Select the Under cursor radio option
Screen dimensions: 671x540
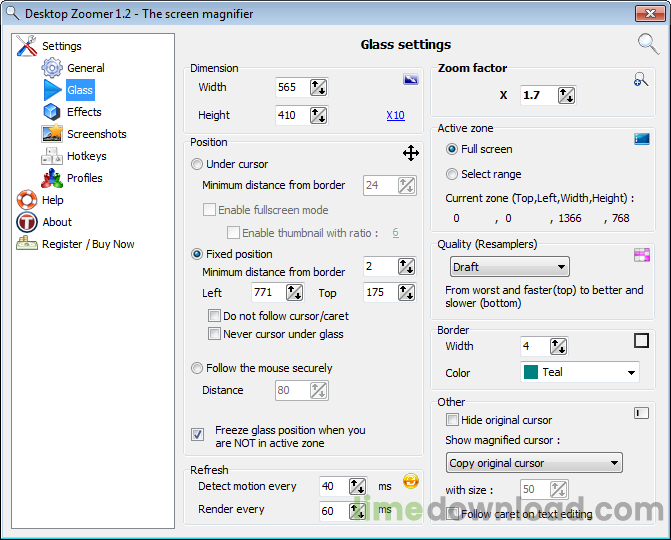[x=197, y=164]
